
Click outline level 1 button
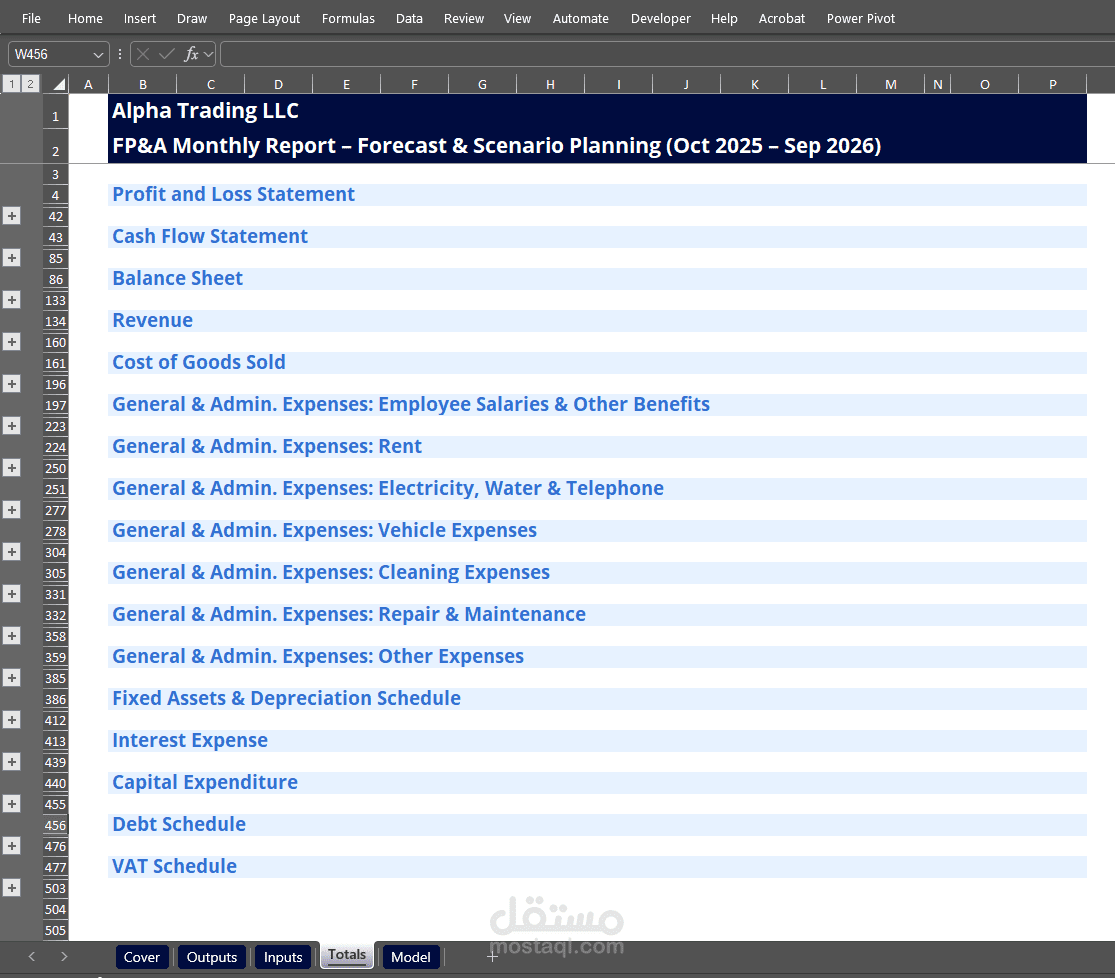pos(11,84)
